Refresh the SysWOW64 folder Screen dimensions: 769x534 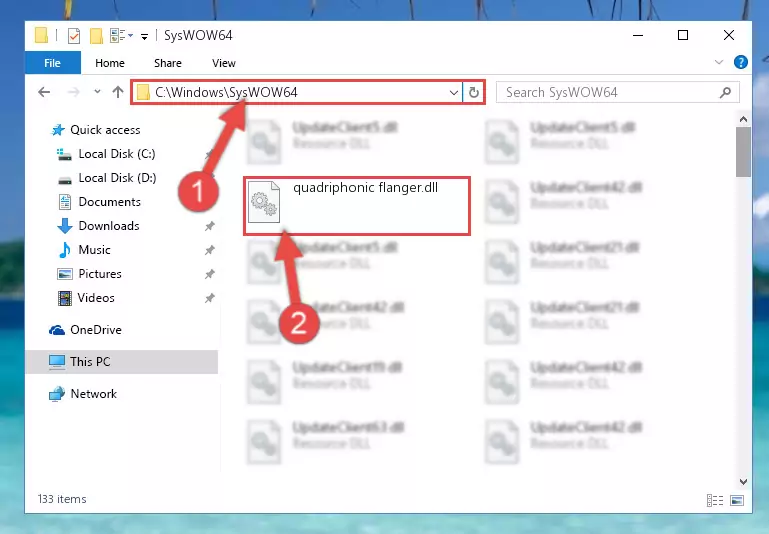click(x=473, y=92)
